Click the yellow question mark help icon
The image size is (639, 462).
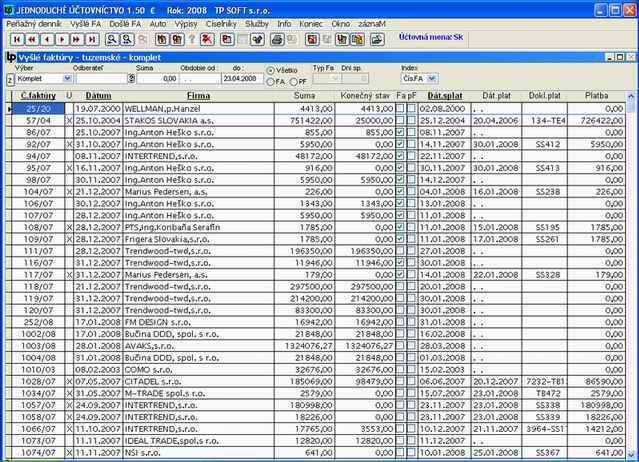click(x=192, y=40)
